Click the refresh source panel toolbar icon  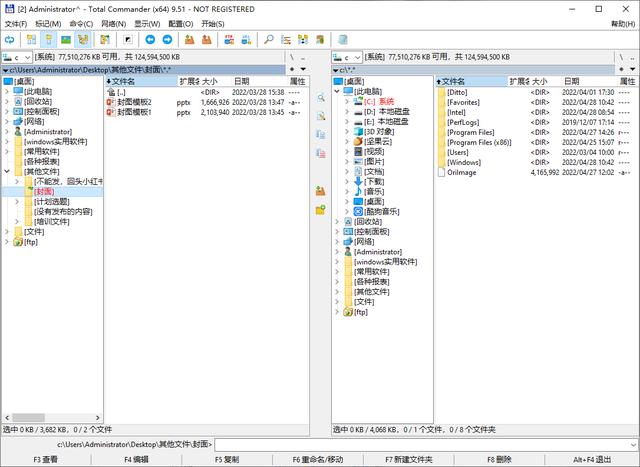click(9, 40)
